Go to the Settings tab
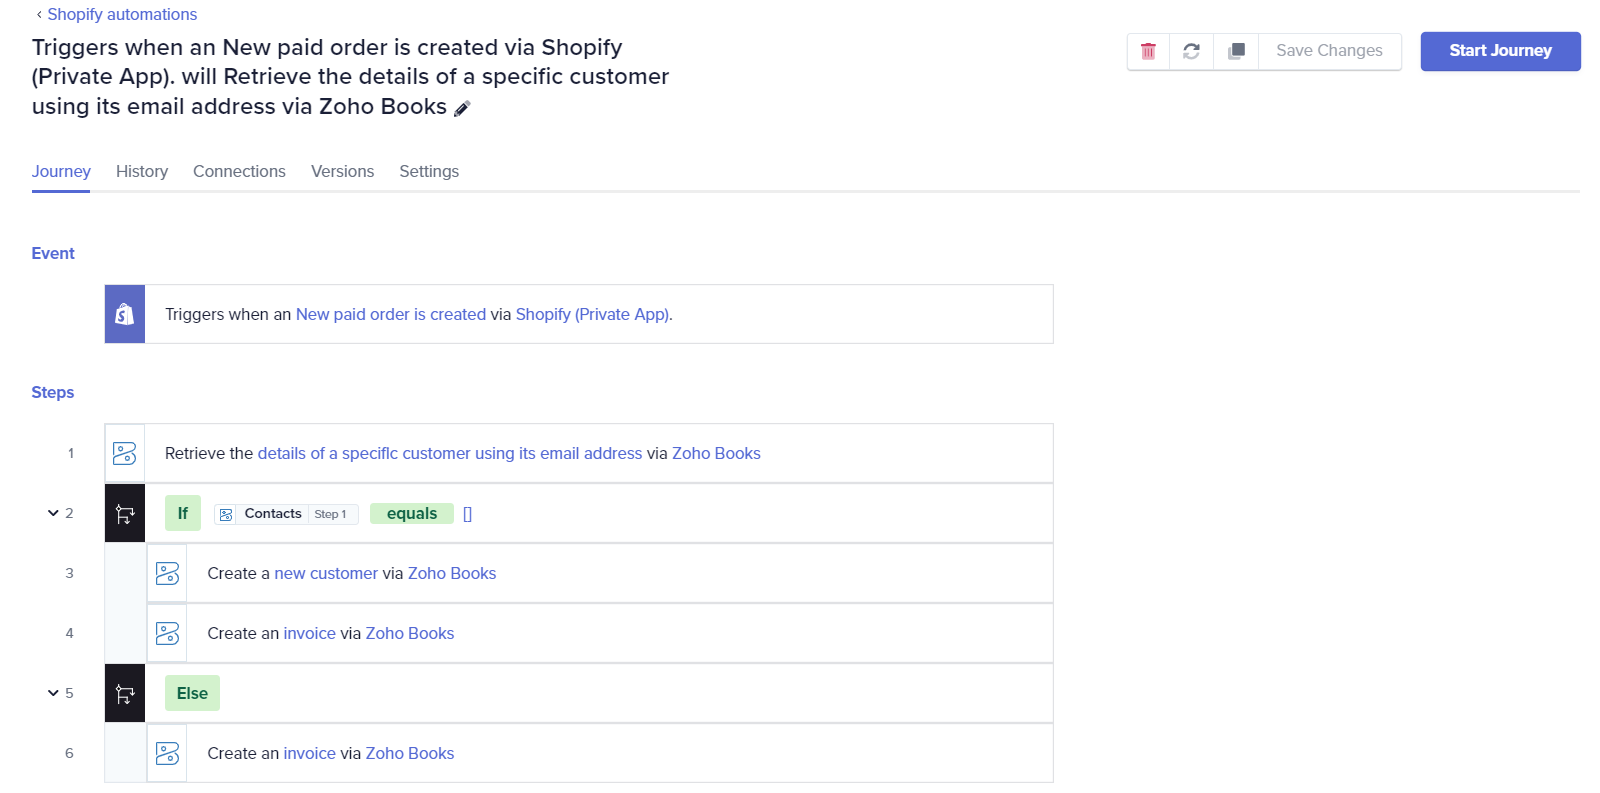Viewport: 1600px width, 793px height. 429,171
